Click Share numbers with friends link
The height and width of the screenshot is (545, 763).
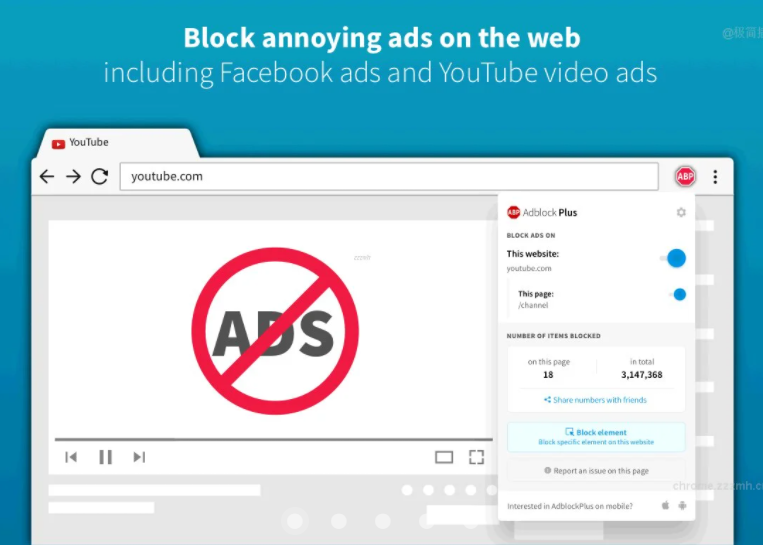595,400
